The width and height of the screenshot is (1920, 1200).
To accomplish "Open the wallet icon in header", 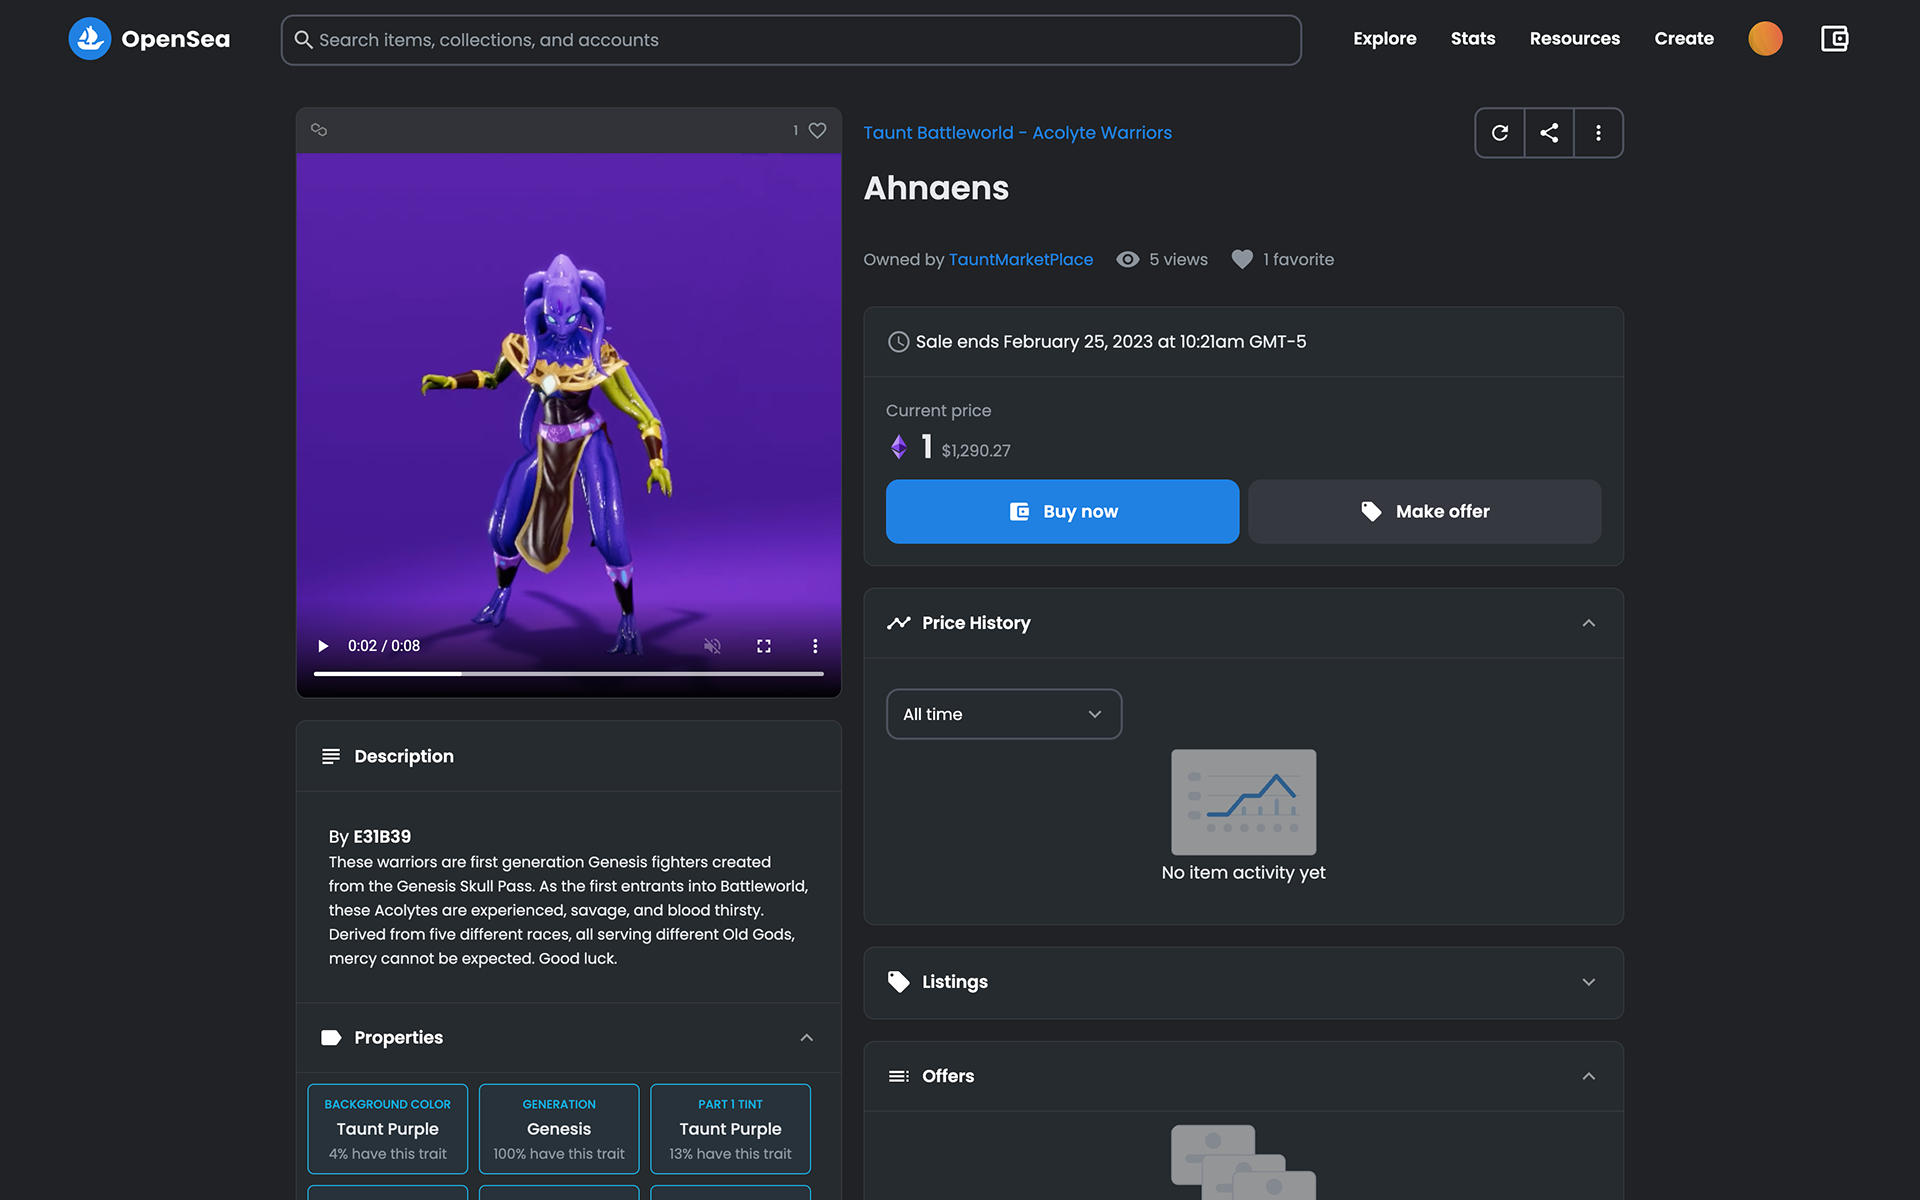I will [1834, 39].
